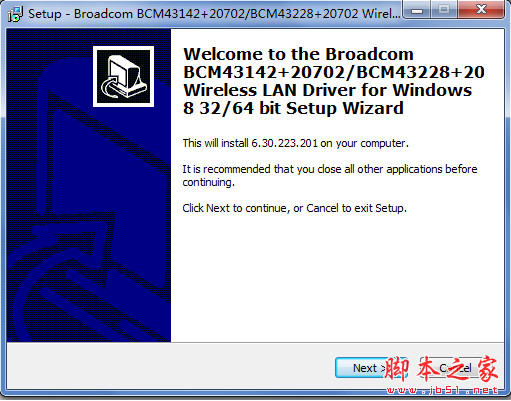Click the red 脚本之家 watermark logo
The width and height of the screenshot is (511, 401).
coord(441,369)
